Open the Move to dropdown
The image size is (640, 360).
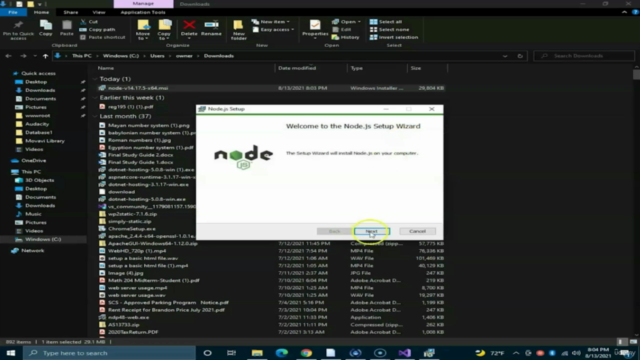click(x=143, y=30)
